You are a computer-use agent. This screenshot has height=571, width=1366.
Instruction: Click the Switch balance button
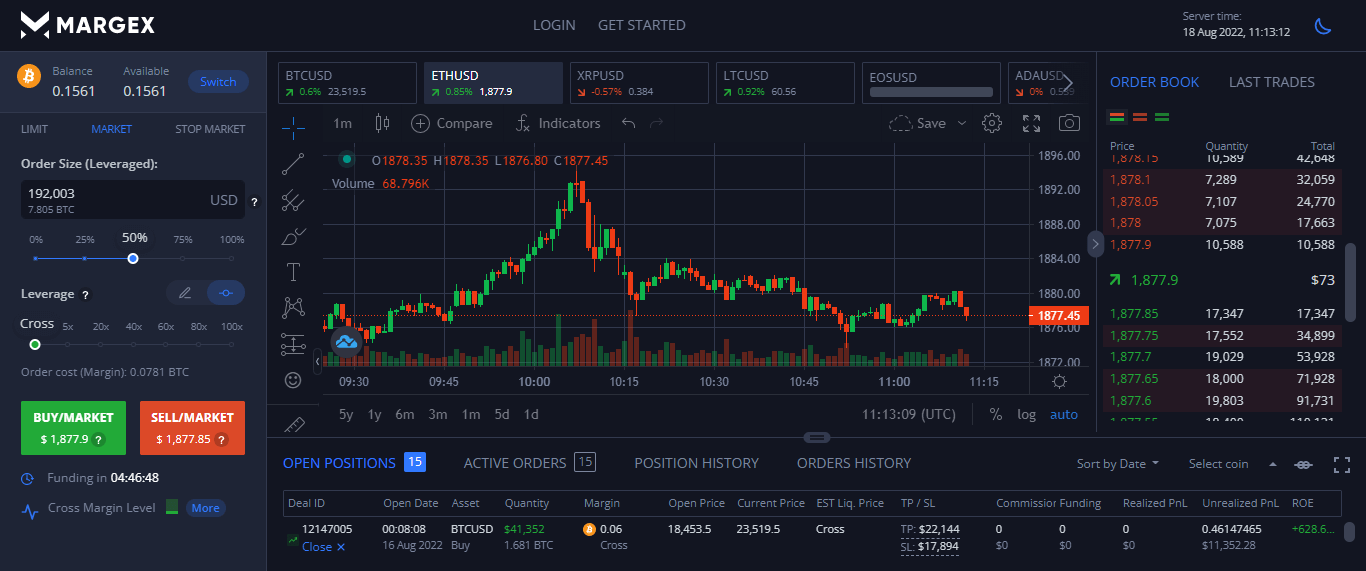pyautogui.click(x=218, y=82)
